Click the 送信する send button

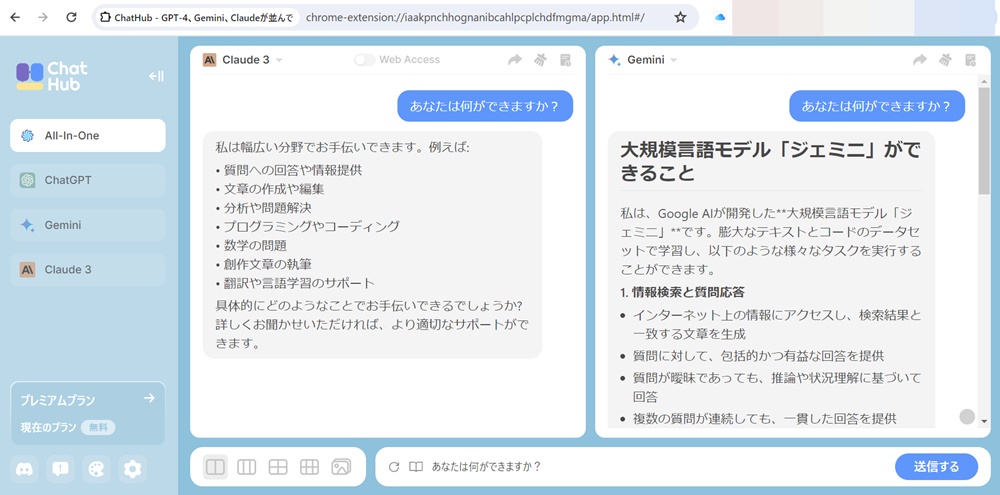click(936, 467)
